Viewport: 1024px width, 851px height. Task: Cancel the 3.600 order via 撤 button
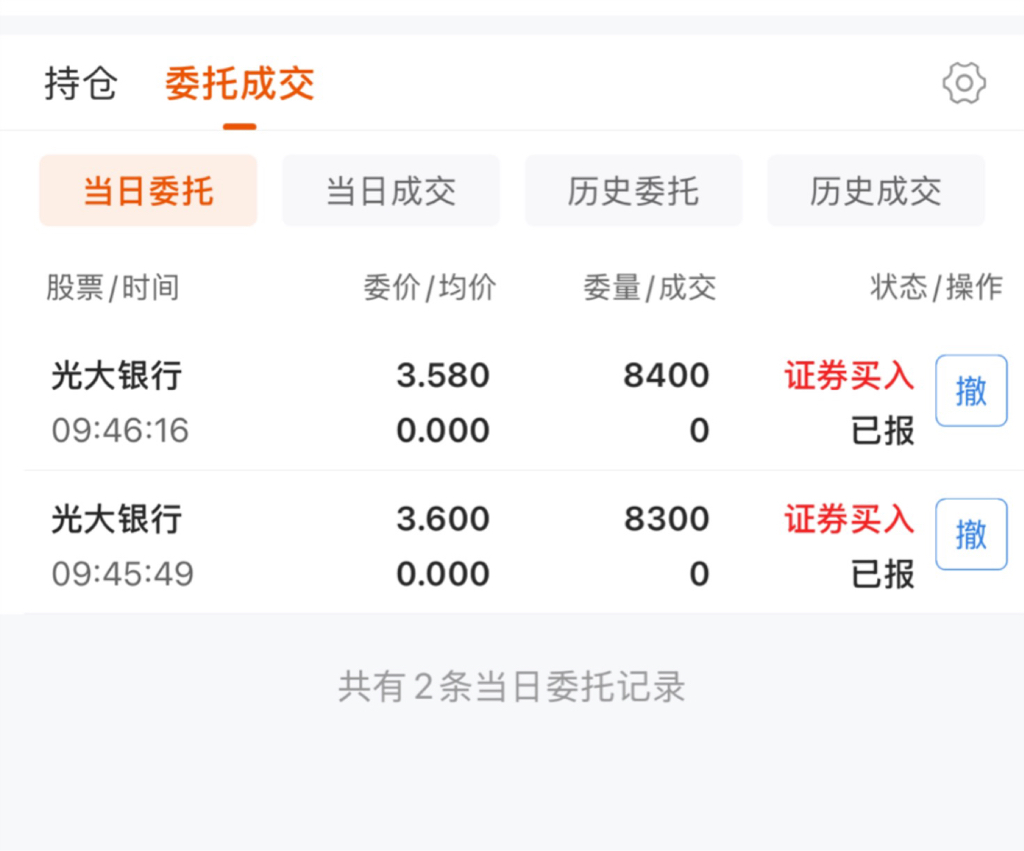(x=970, y=534)
